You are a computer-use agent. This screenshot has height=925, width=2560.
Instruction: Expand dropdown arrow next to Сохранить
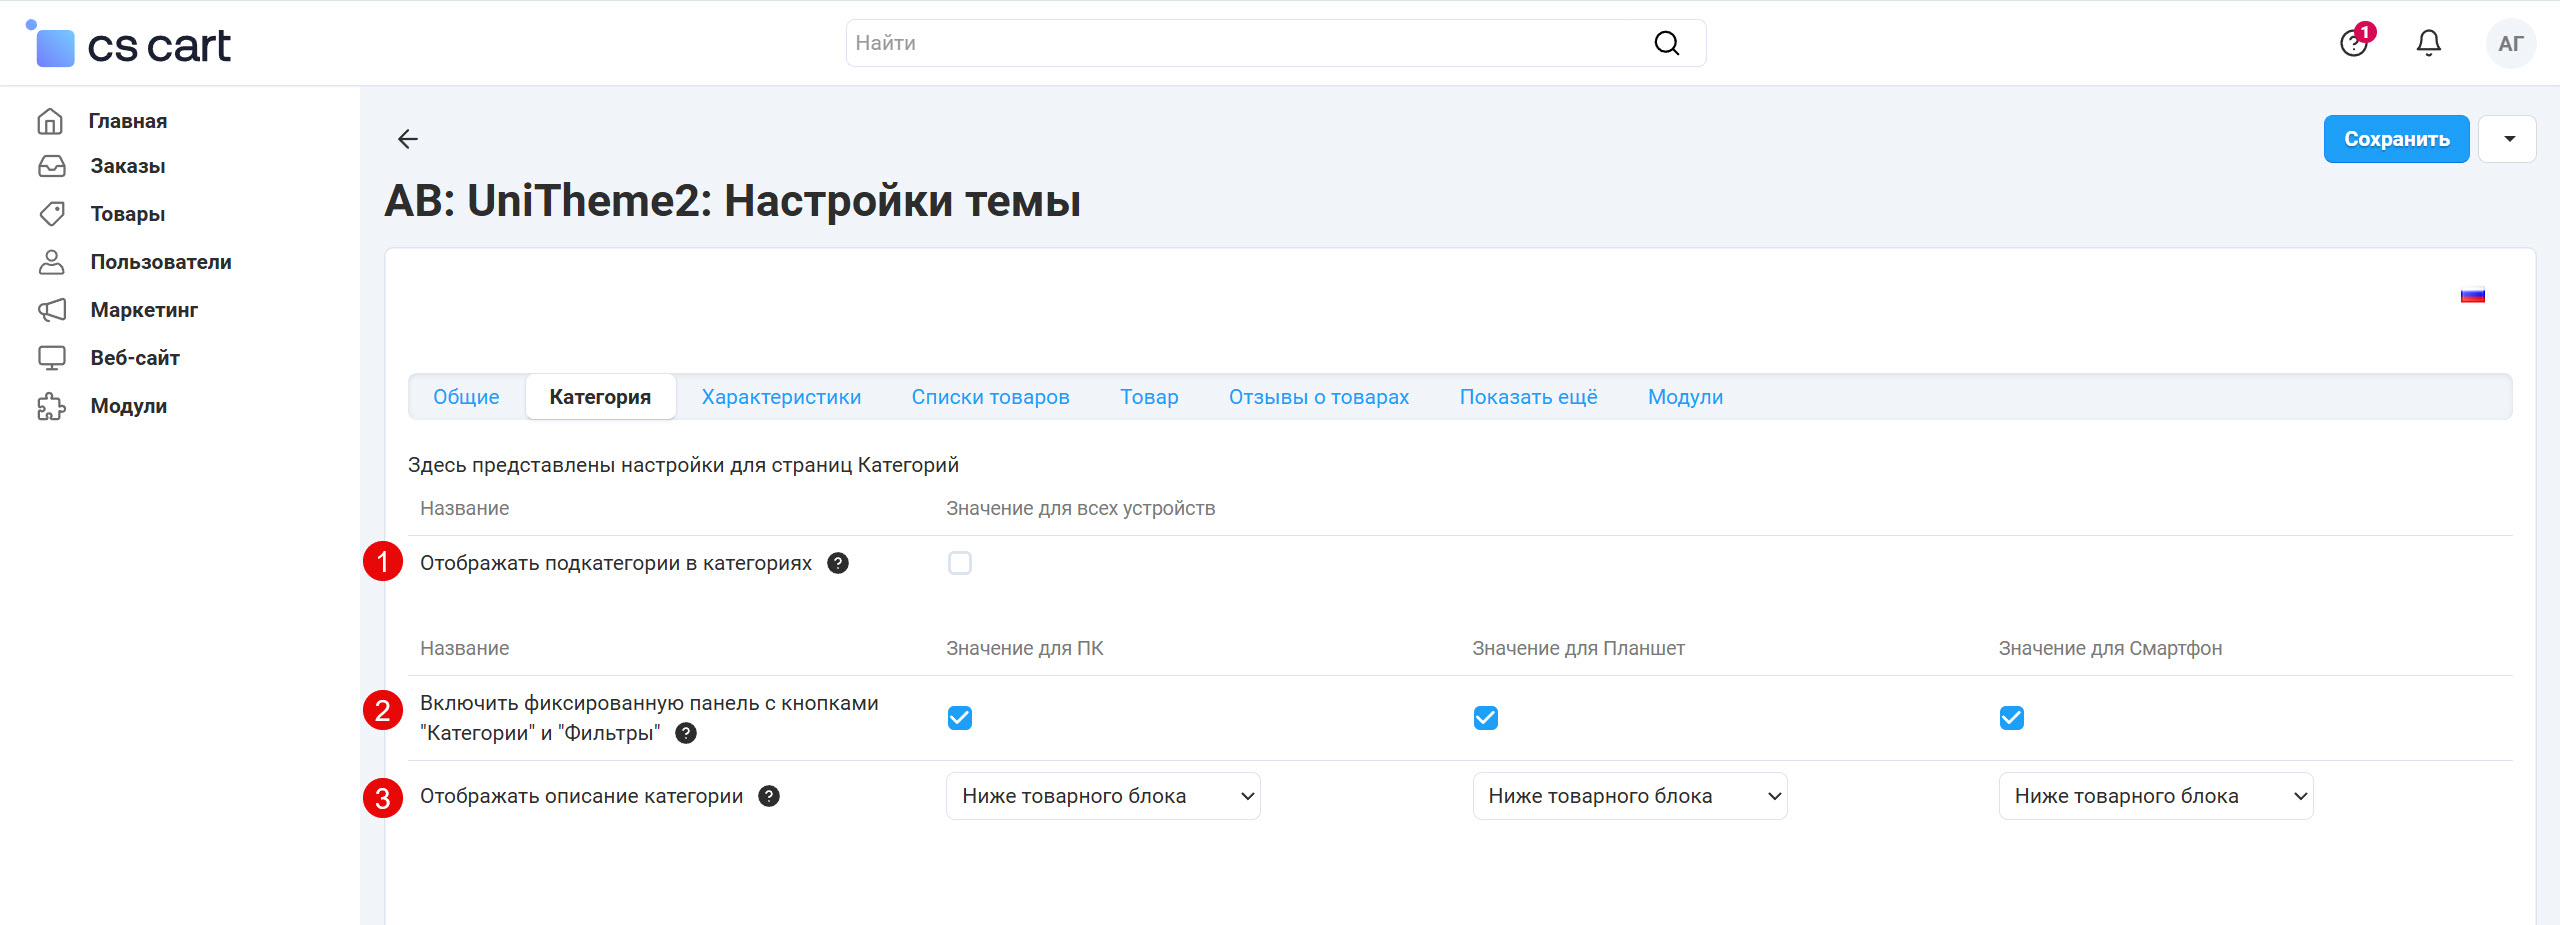[2508, 139]
